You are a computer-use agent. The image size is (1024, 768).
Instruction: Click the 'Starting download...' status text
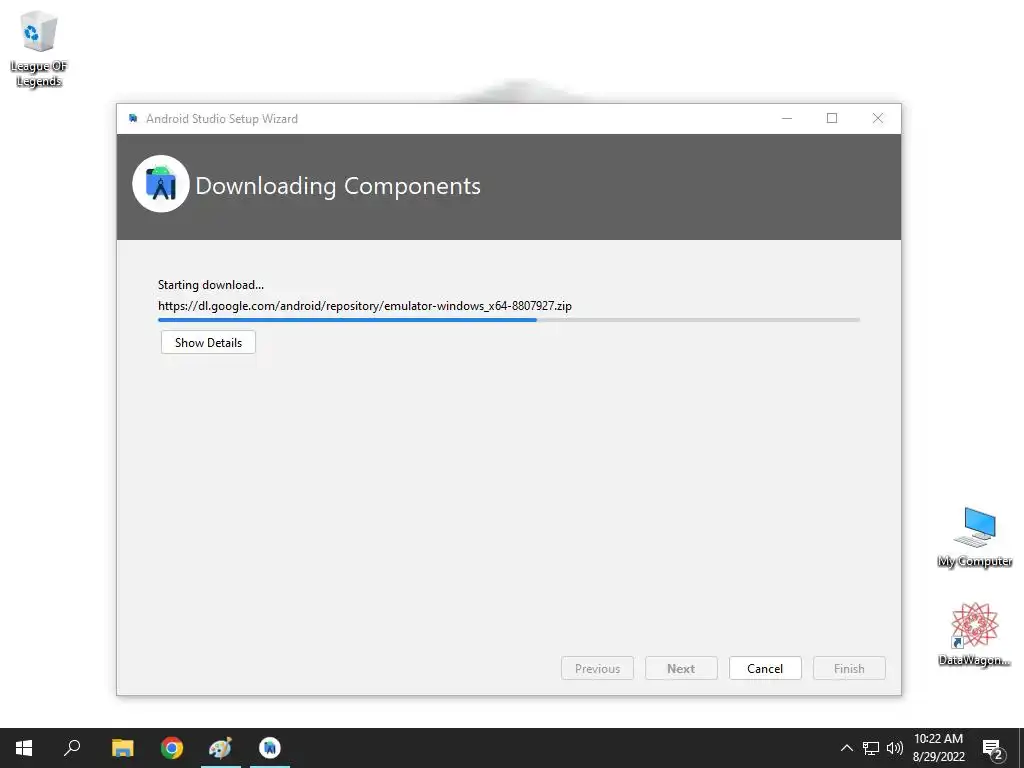(x=211, y=285)
